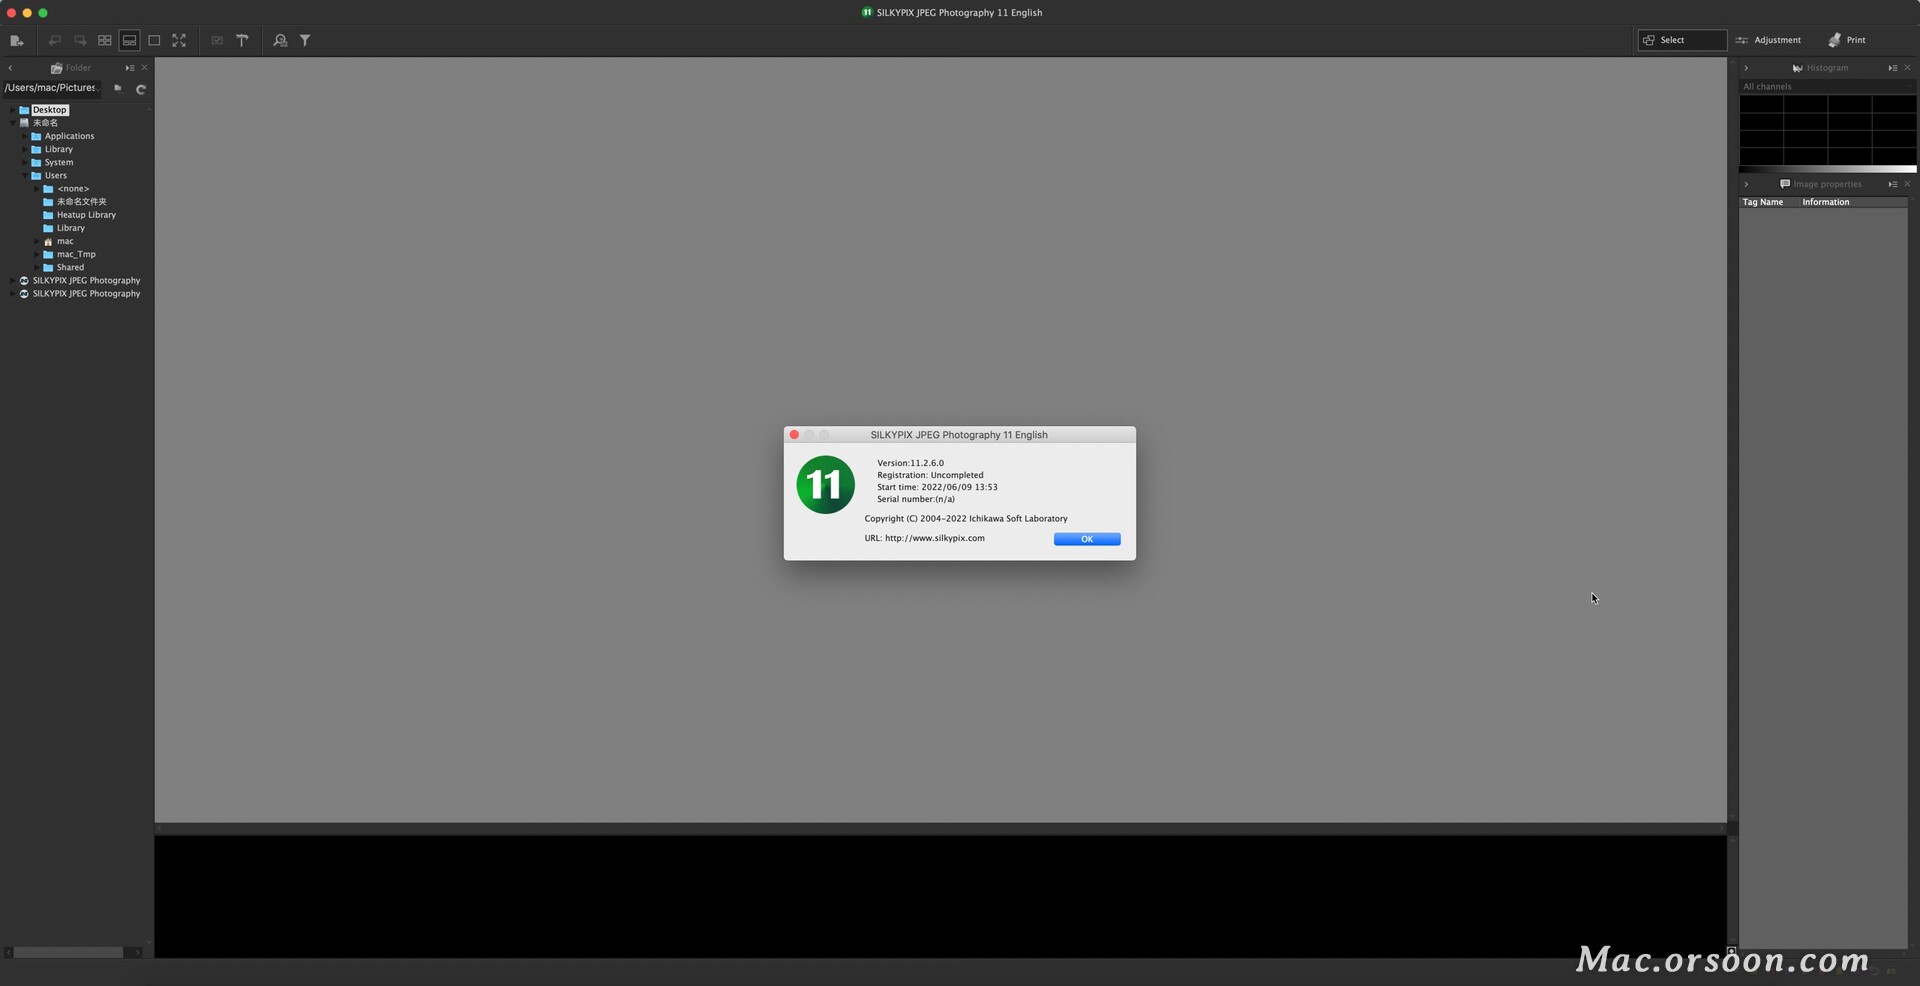1920x986 pixels.
Task: Open the image search magnifier icon
Action: click(x=280, y=41)
